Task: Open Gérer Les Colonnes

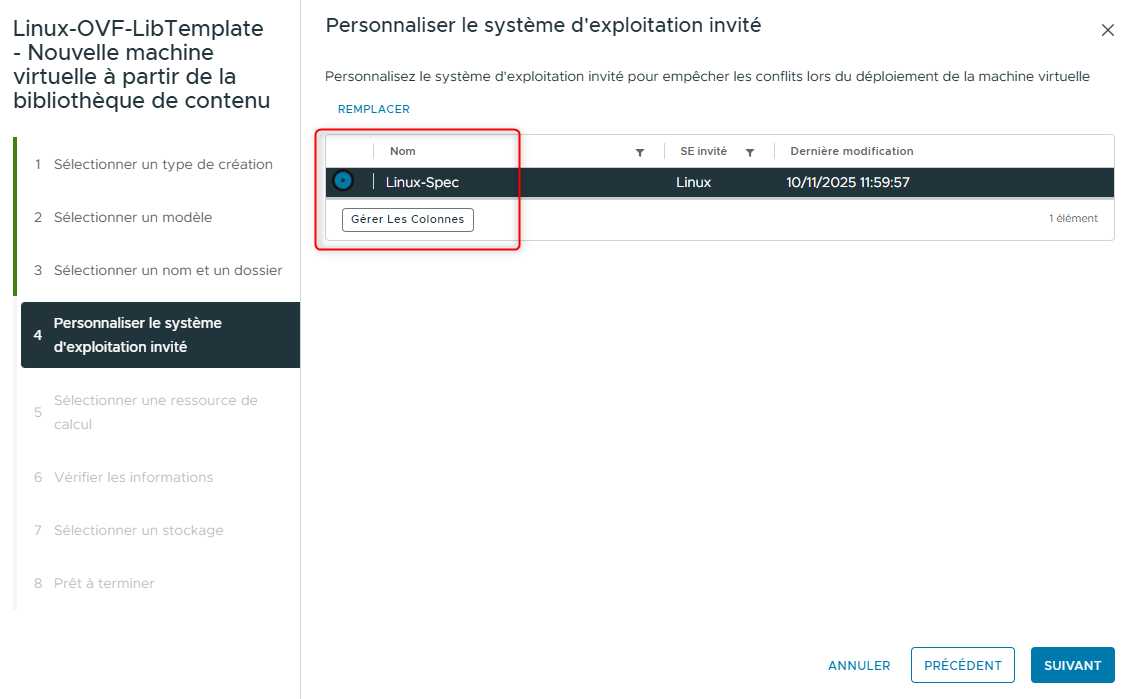Action: coord(407,219)
